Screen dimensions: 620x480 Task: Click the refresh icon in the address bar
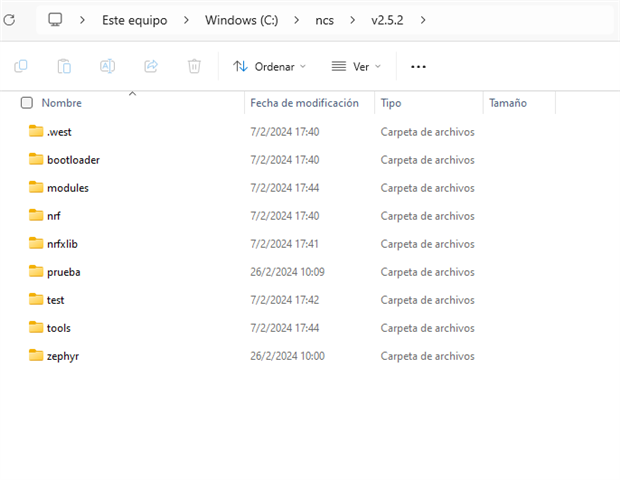pos(9,20)
